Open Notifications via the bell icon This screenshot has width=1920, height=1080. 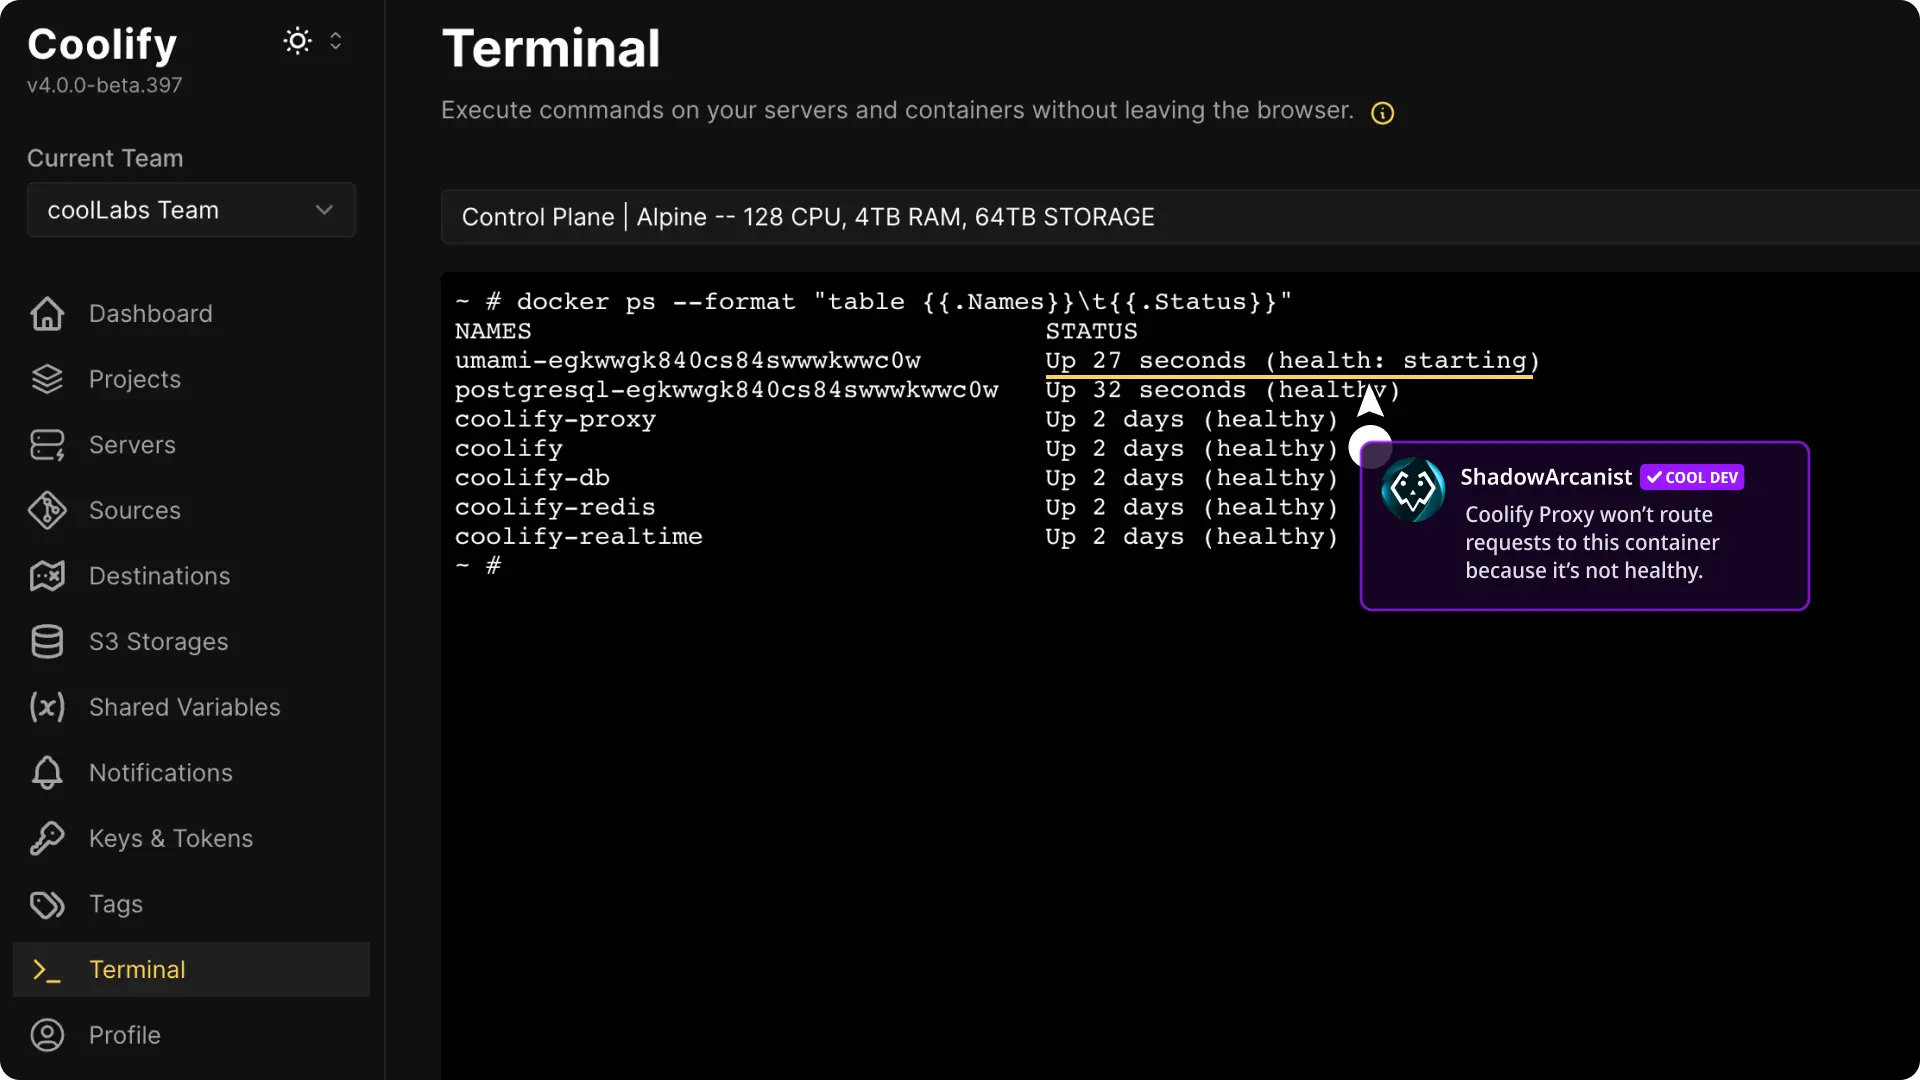pos(46,773)
